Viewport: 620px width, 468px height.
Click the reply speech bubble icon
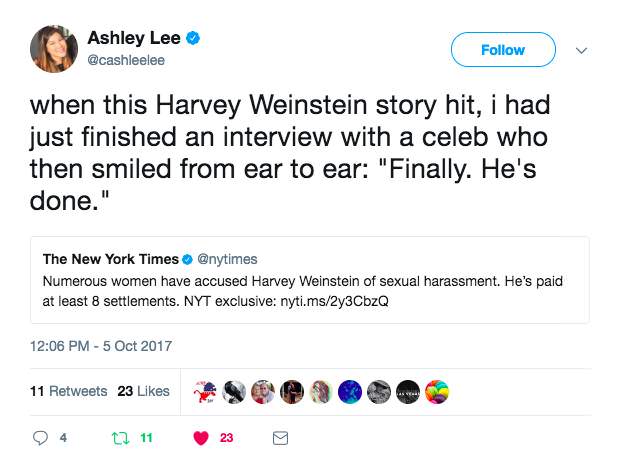point(42,438)
